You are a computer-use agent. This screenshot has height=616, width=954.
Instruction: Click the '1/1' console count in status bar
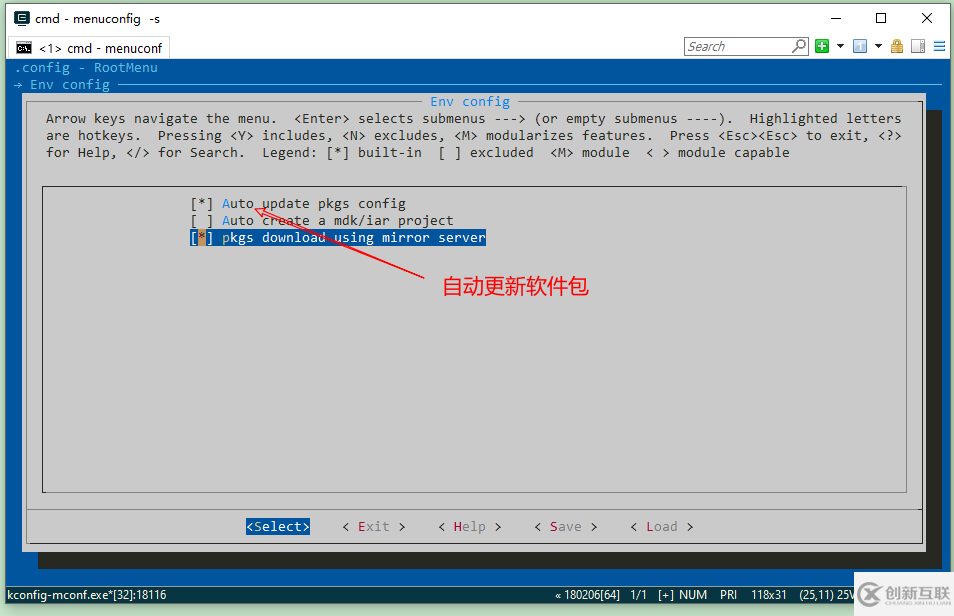[x=638, y=595]
